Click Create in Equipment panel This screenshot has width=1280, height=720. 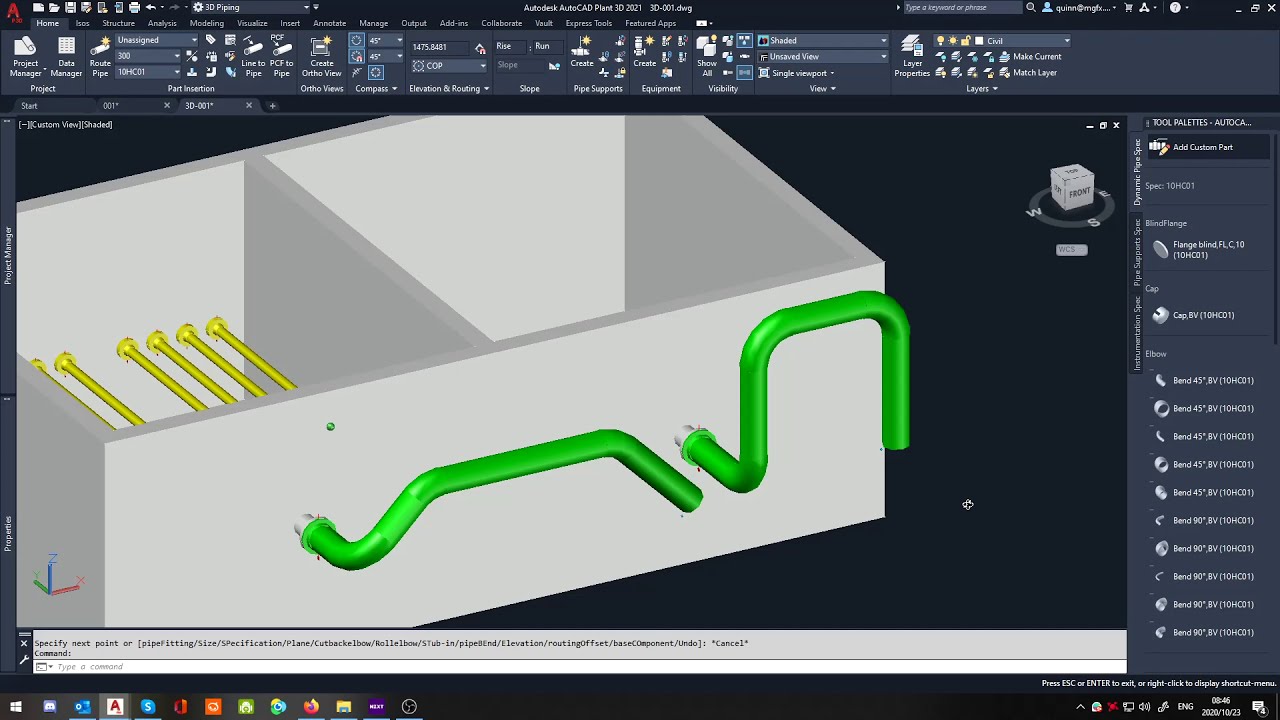644,53
